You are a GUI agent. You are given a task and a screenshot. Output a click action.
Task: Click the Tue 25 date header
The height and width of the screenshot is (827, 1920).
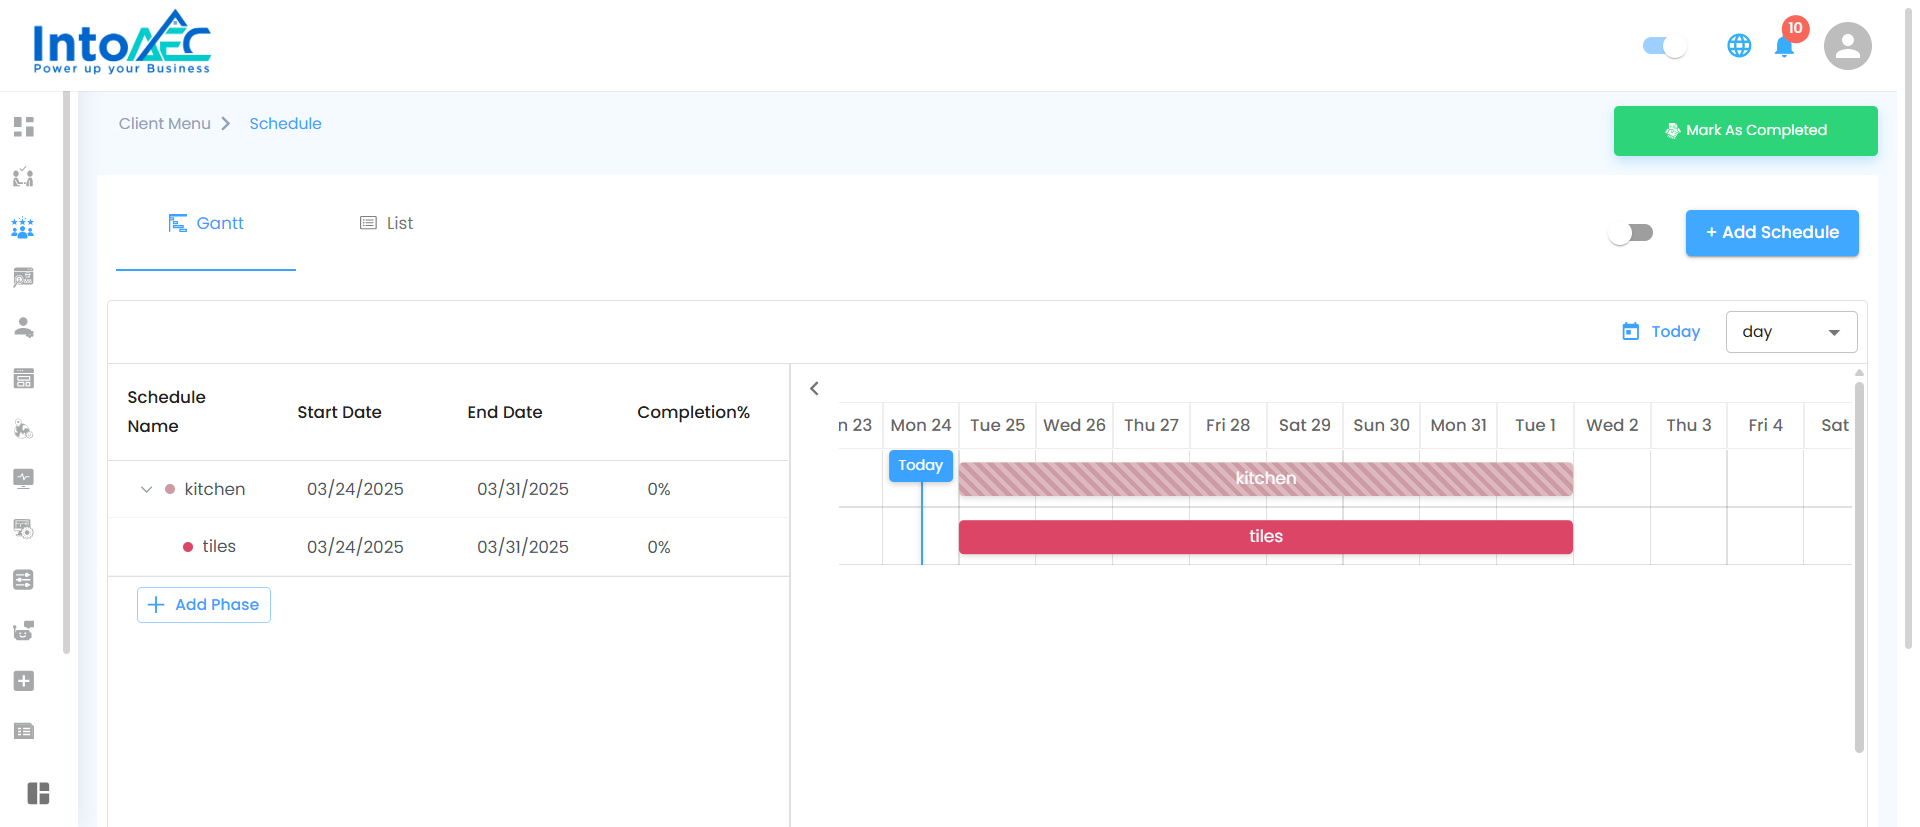coord(997,425)
